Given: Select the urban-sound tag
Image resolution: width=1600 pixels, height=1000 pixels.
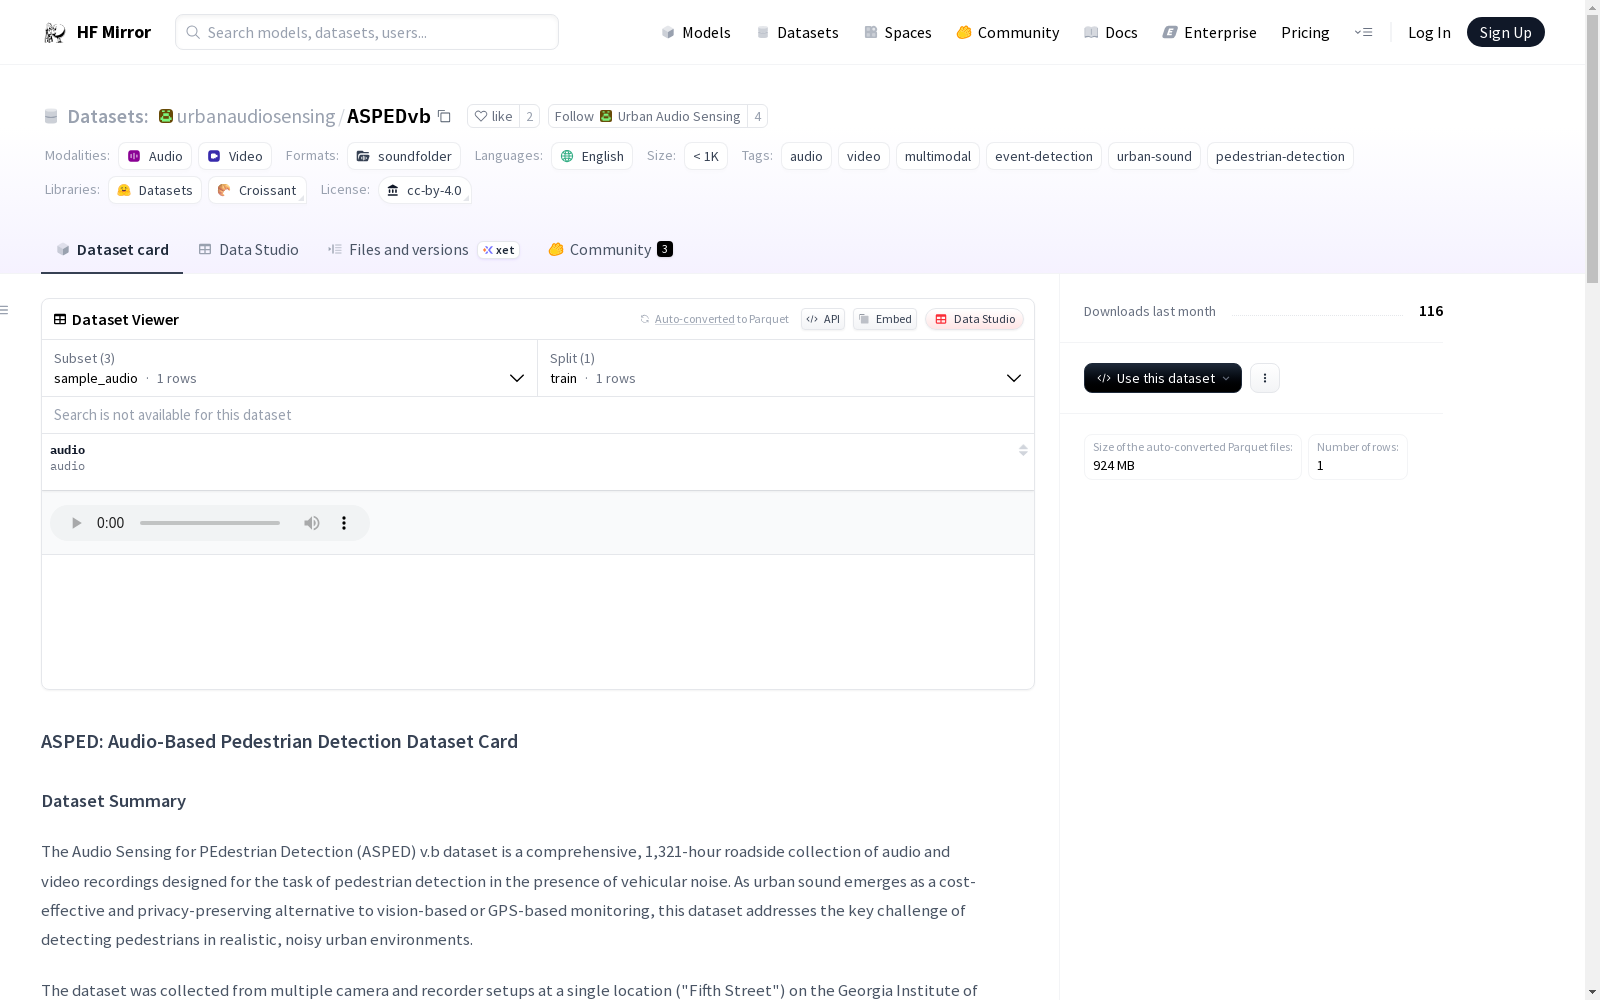Looking at the screenshot, I should pos(1154,156).
